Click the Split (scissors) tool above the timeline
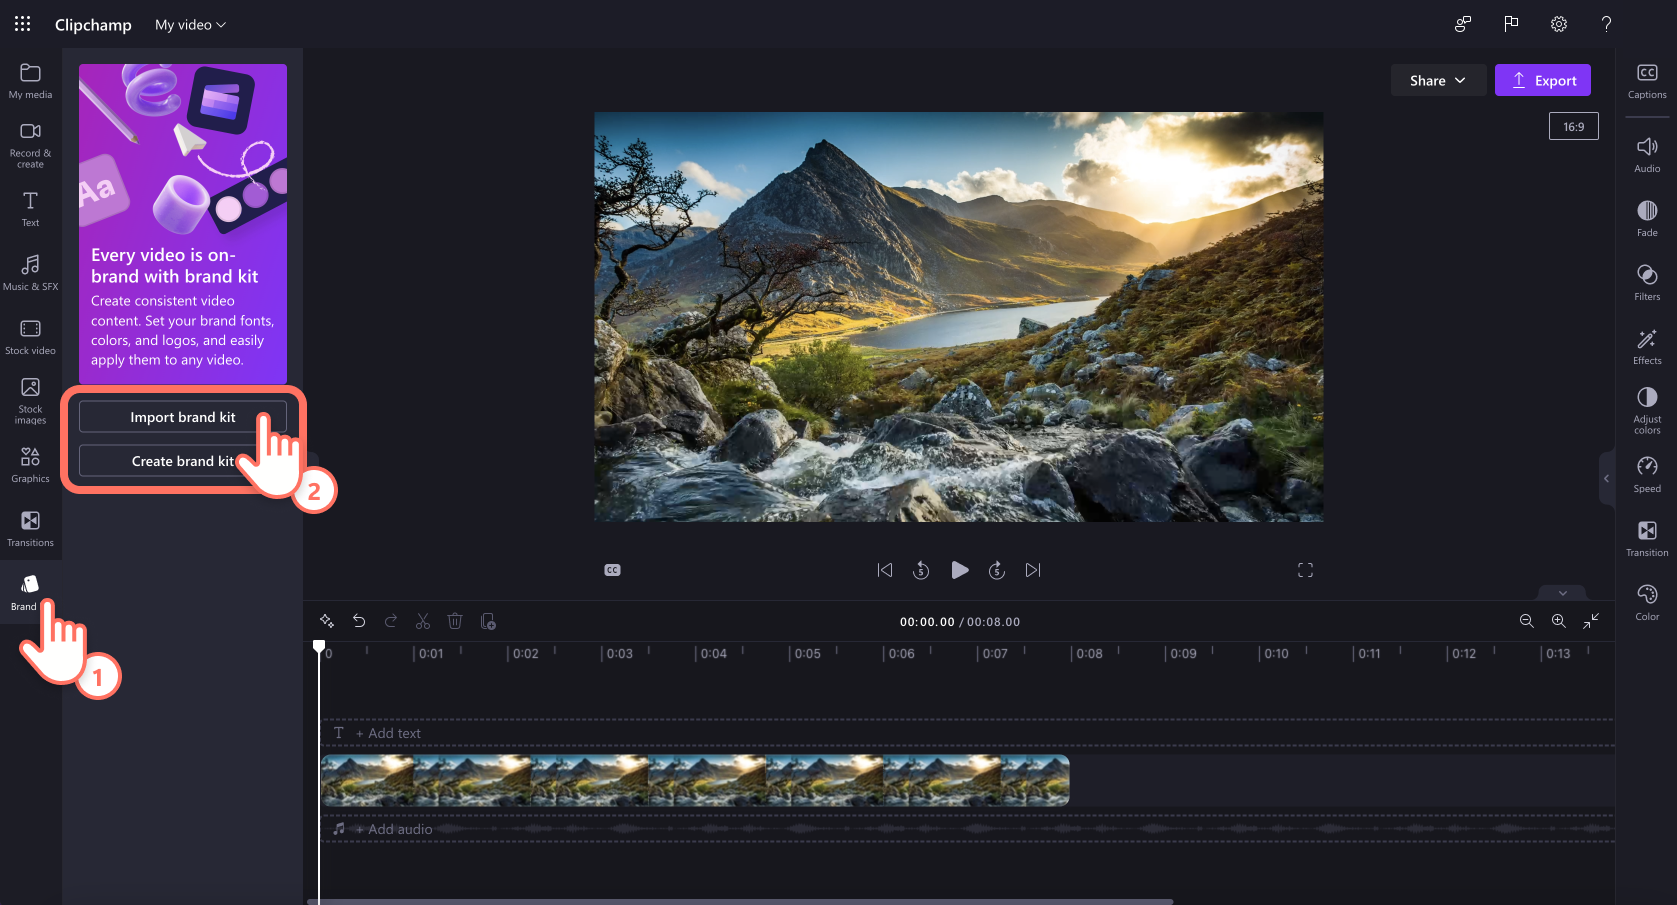 click(423, 621)
